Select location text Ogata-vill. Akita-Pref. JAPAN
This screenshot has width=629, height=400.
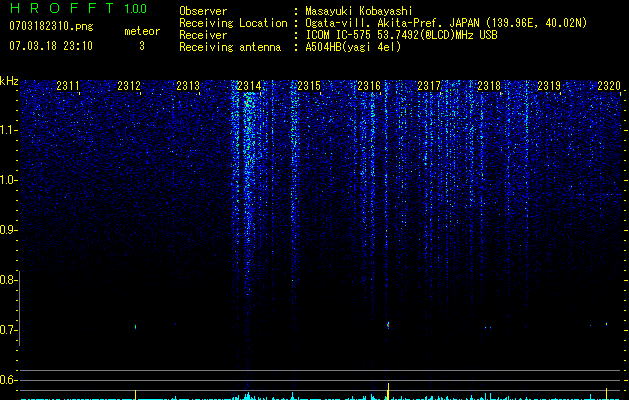click(x=392, y=23)
